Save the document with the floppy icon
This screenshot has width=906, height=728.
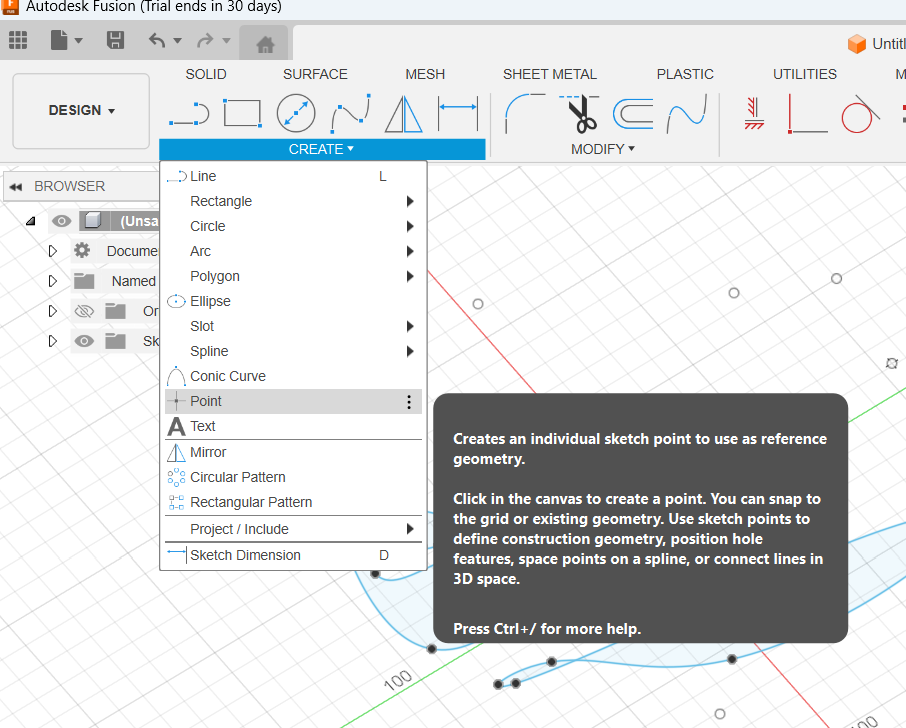coord(116,40)
